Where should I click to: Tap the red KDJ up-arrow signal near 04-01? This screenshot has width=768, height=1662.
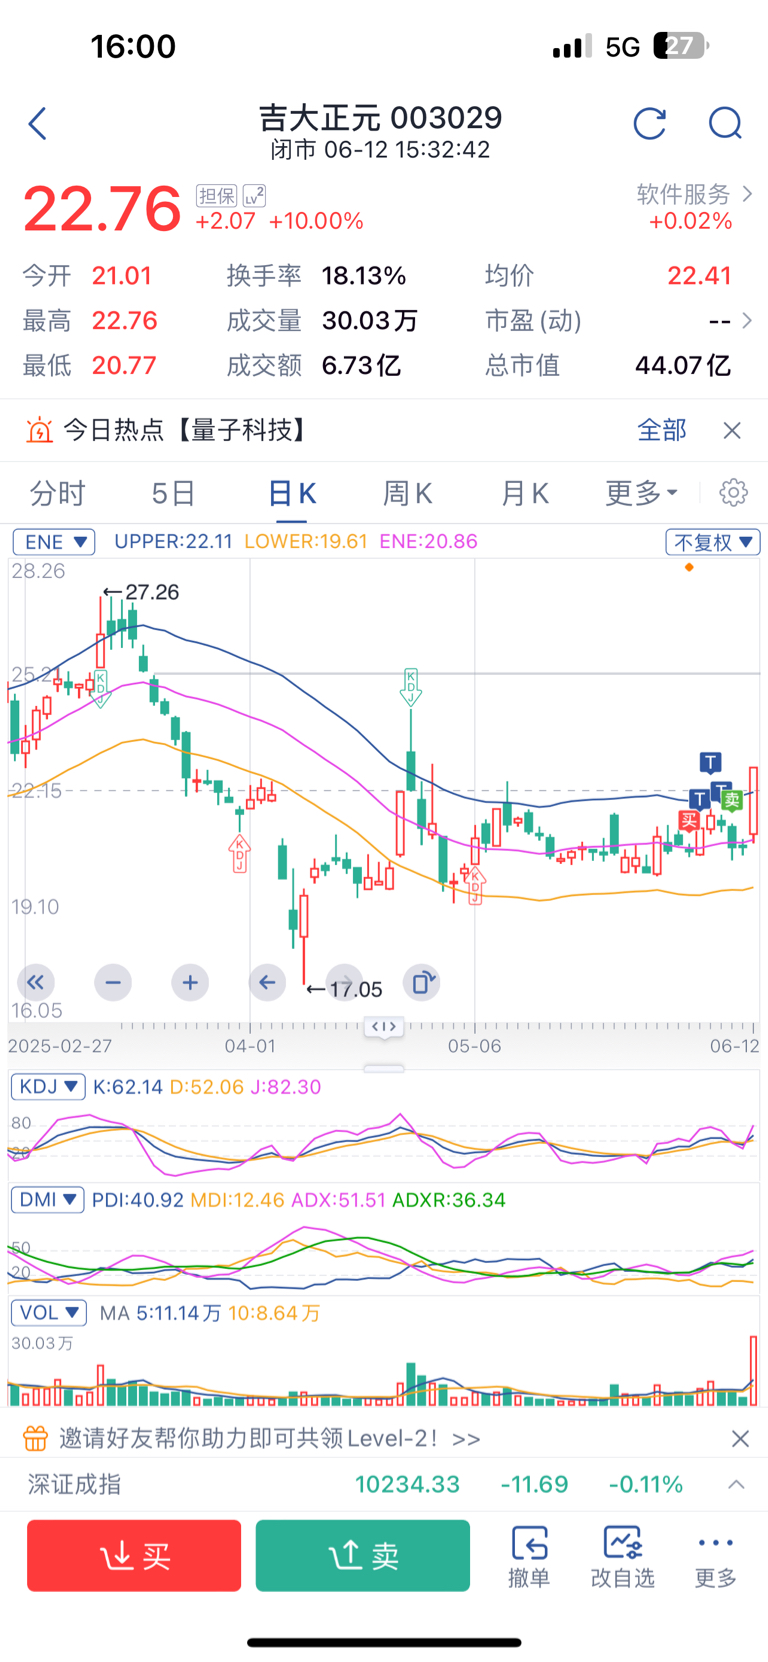tap(239, 853)
